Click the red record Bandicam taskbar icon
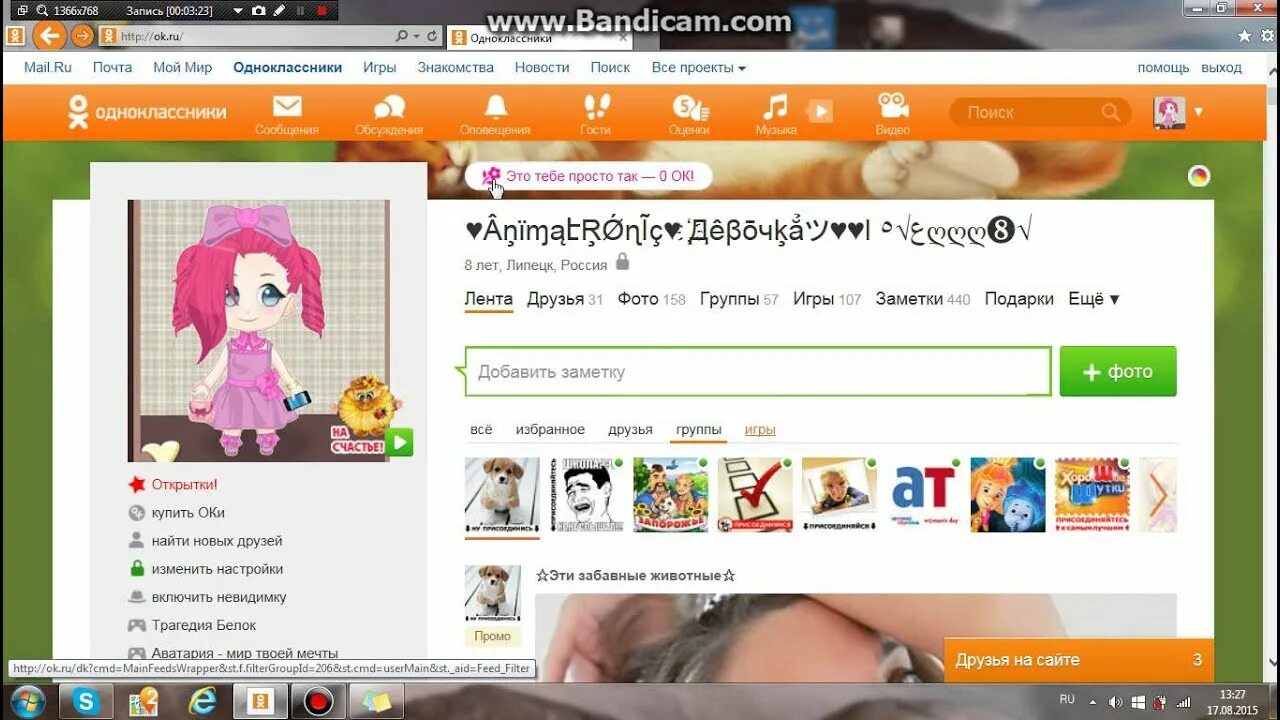 click(318, 702)
